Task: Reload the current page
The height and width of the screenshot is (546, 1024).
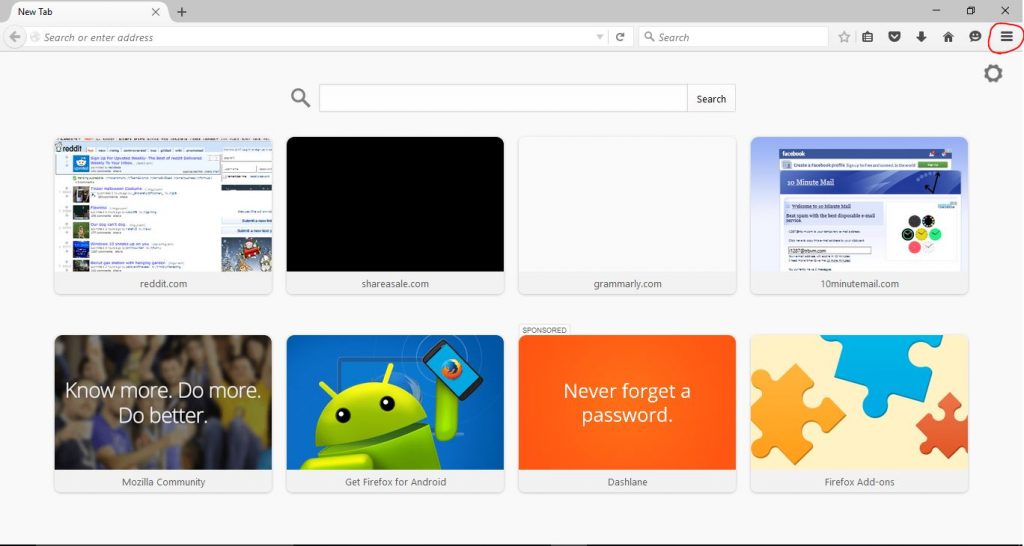Action: 620,37
